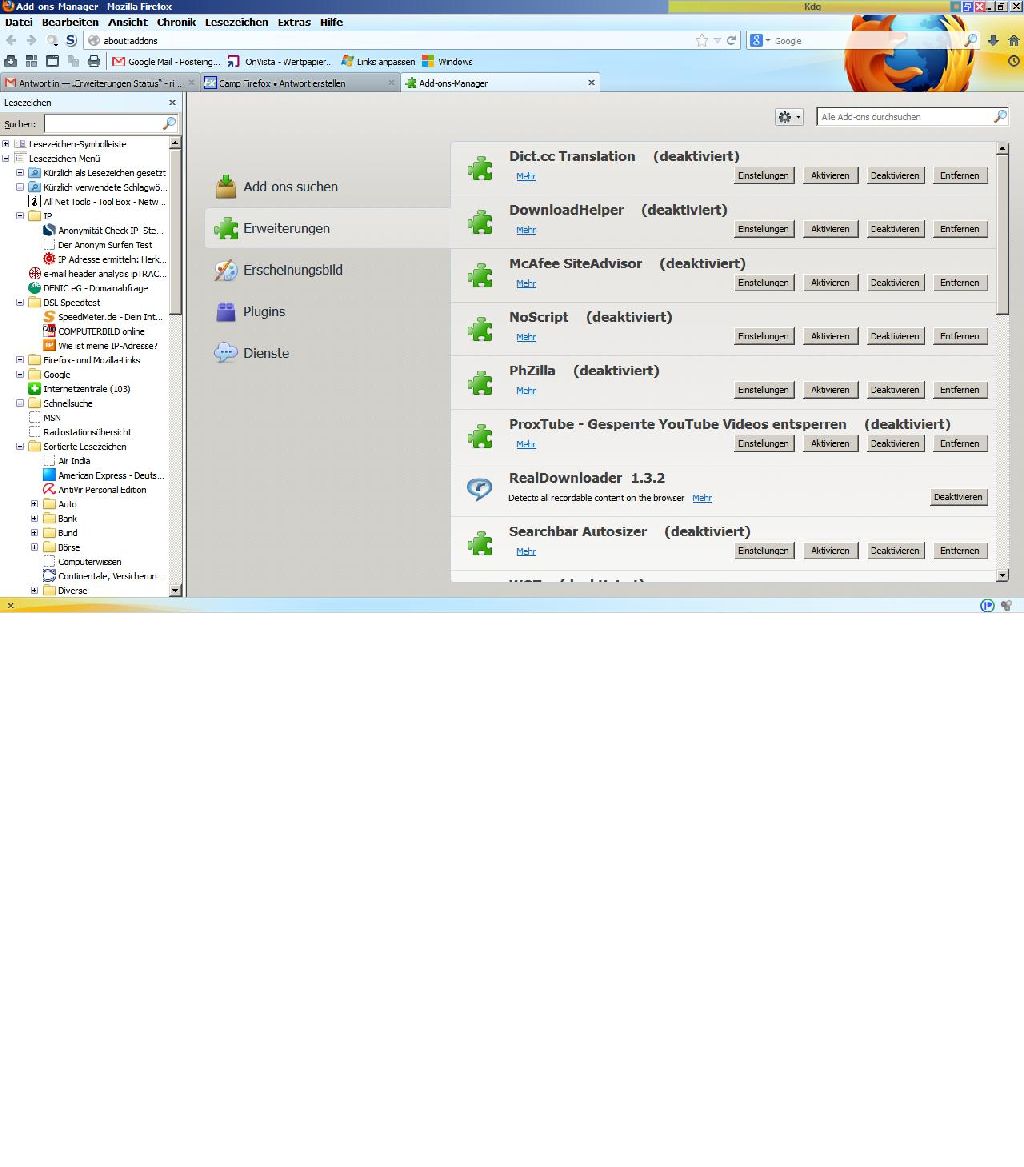Click the Add-ons suchen icon
This screenshot has width=1024, height=1167.
click(x=226, y=187)
